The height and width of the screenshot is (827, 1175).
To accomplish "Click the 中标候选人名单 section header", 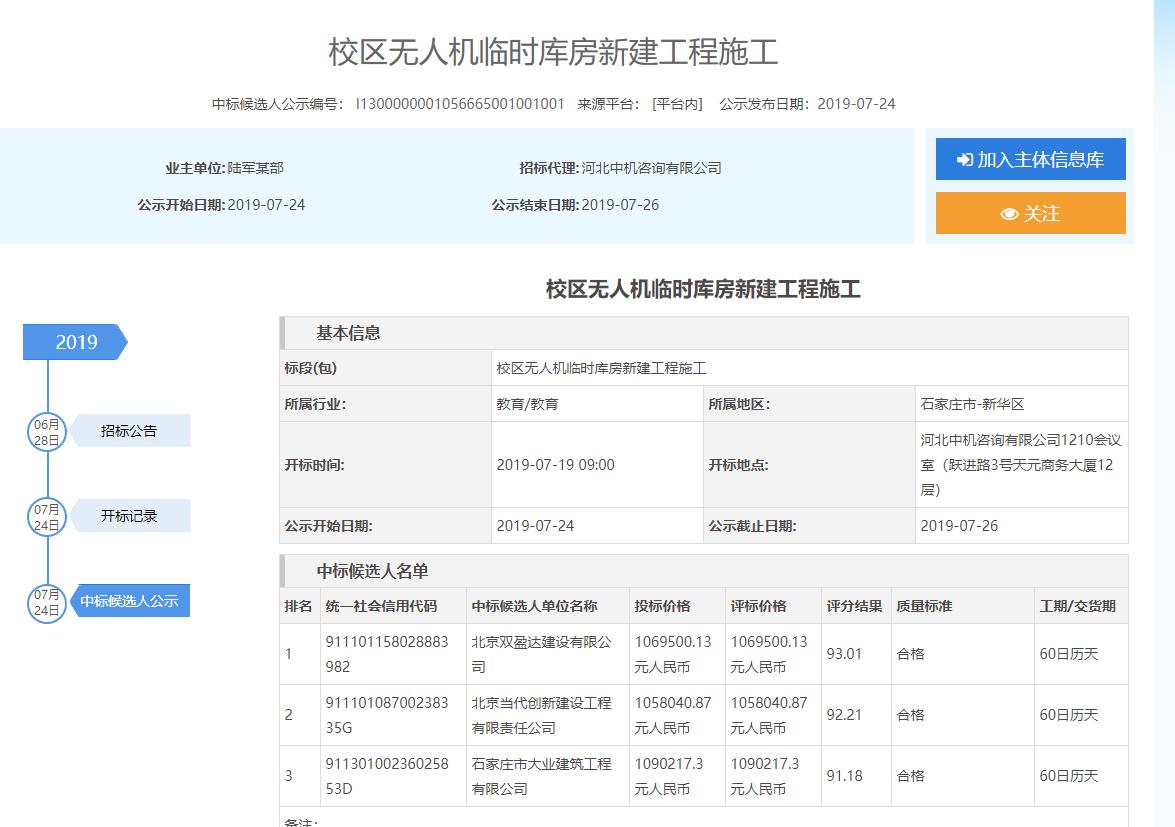I will (372, 571).
